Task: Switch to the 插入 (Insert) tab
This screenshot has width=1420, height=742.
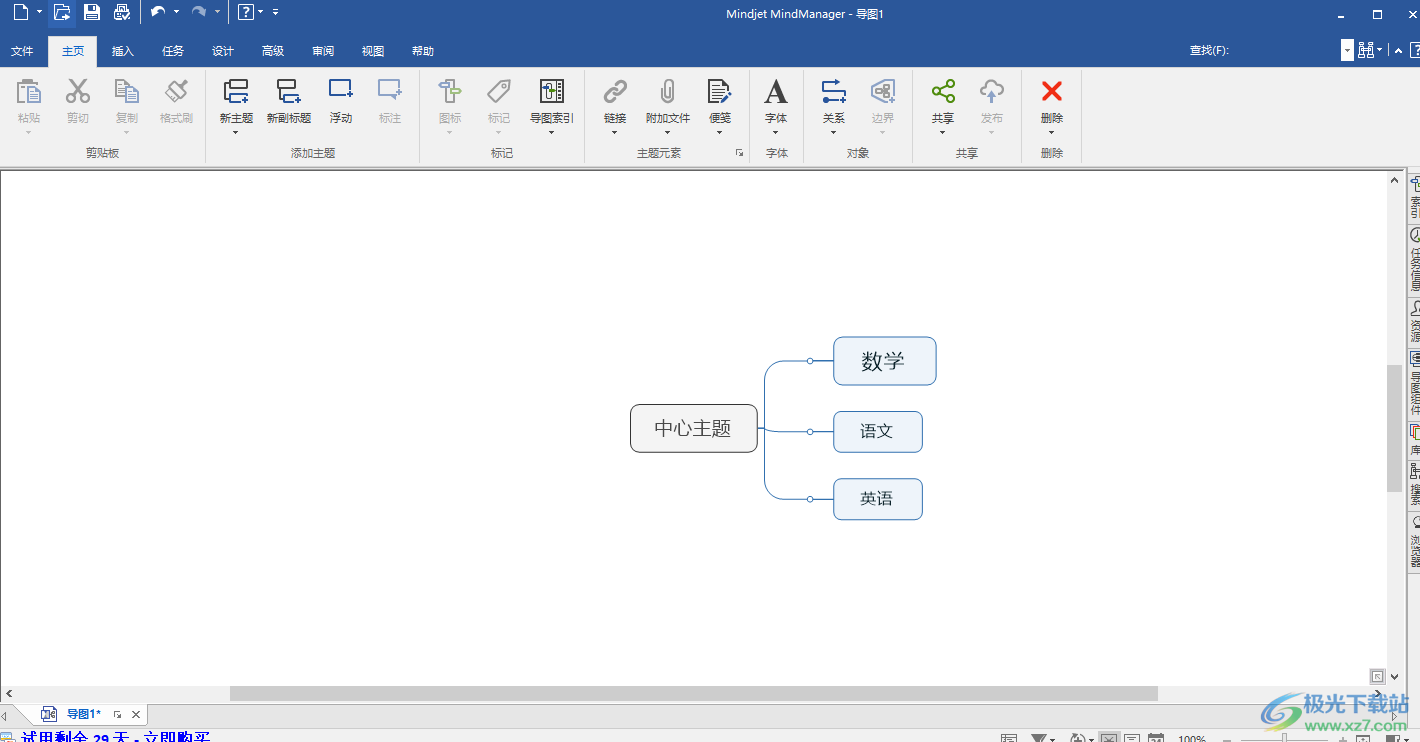Action: point(122,51)
